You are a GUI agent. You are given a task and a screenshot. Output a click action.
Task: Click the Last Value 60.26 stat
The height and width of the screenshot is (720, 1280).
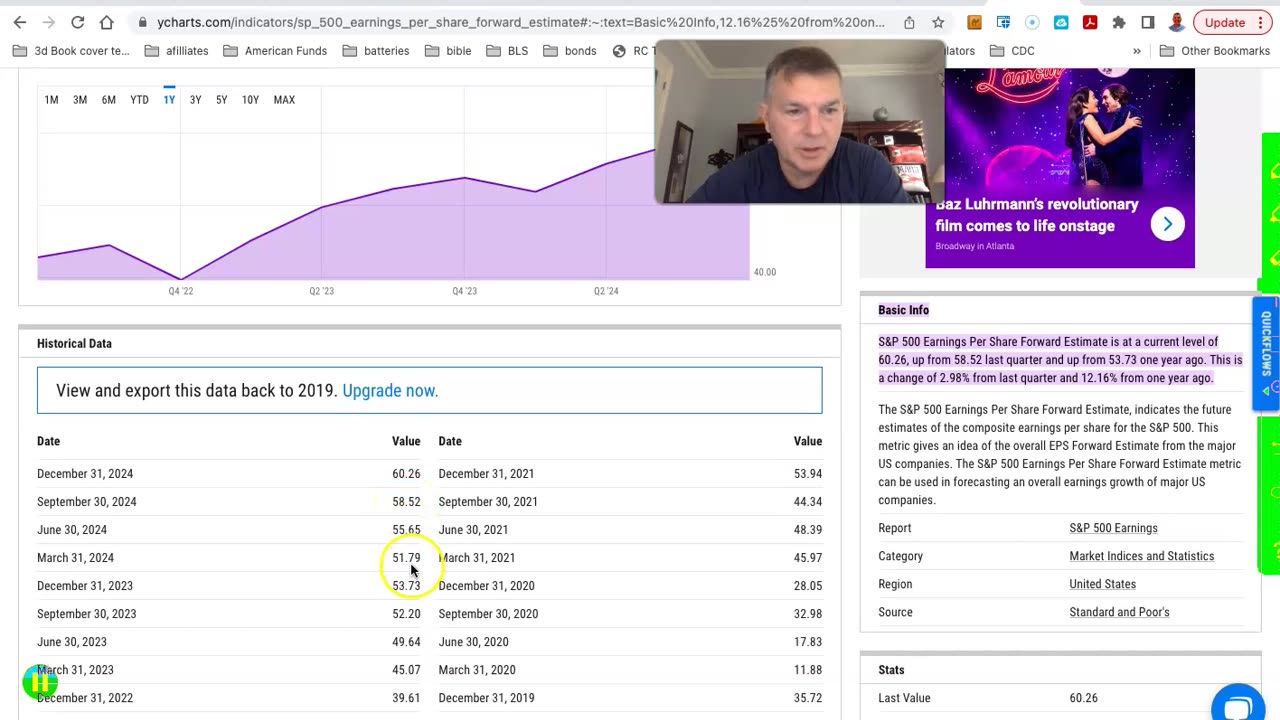(x=1083, y=698)
